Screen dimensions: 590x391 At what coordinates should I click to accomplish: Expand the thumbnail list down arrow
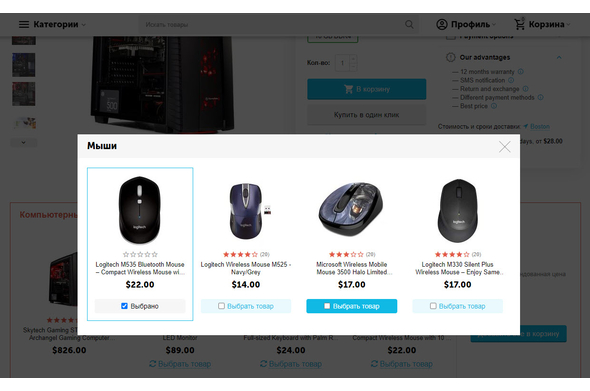[x=24, y=143]
